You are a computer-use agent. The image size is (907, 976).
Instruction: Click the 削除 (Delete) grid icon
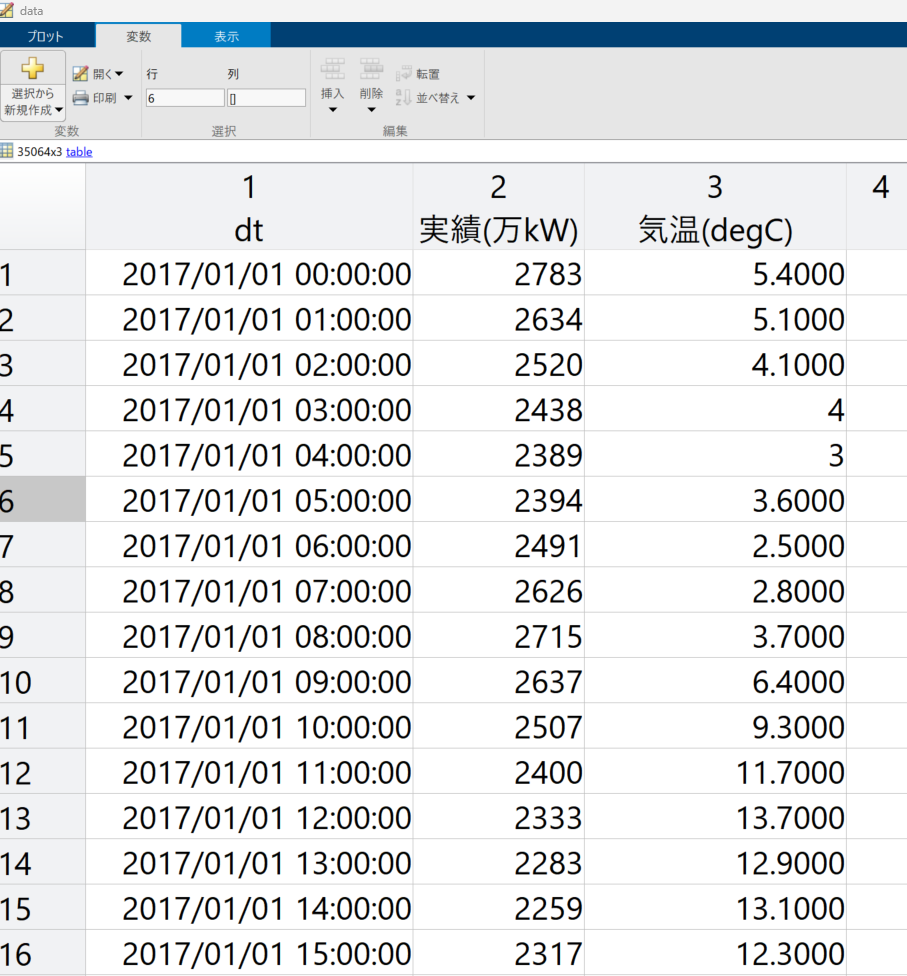point(371,69)
